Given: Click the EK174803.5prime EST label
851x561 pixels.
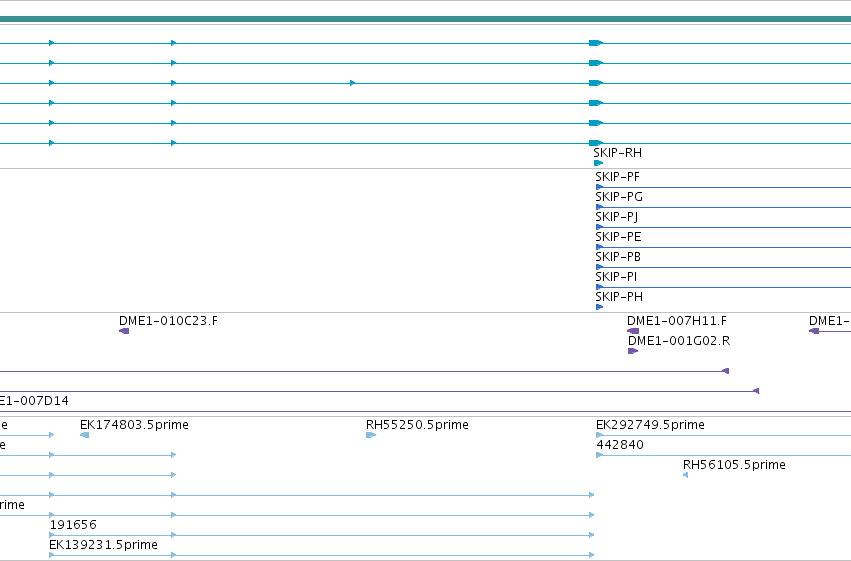Looking at the screenshot, I should 134,425.
